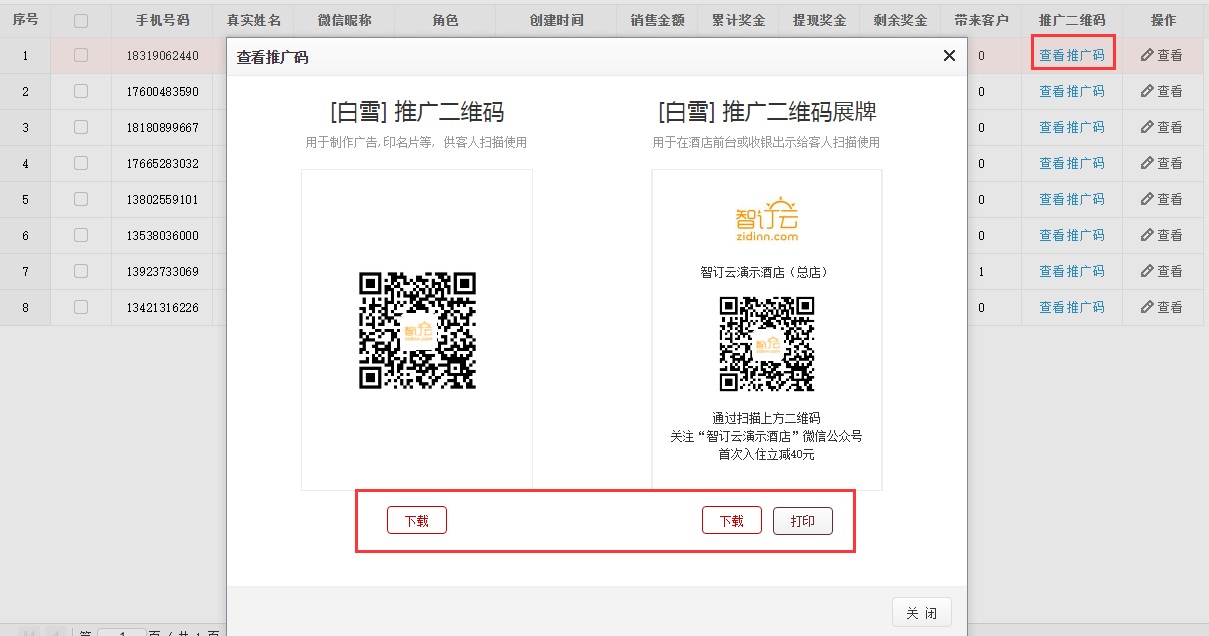Open 查看推广码 link for 18319062440
The width and height of the screenshot is (1209, 636).
click(x=1072, y=56)
